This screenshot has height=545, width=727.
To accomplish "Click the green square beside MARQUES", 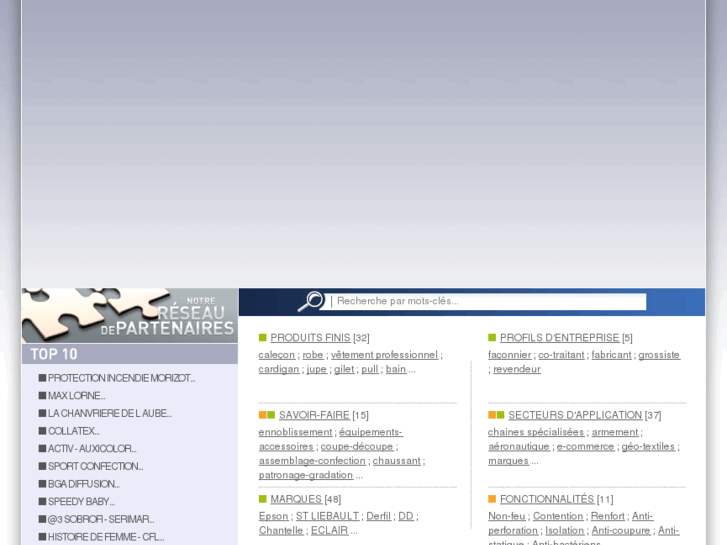I will (x=262, y=499).
